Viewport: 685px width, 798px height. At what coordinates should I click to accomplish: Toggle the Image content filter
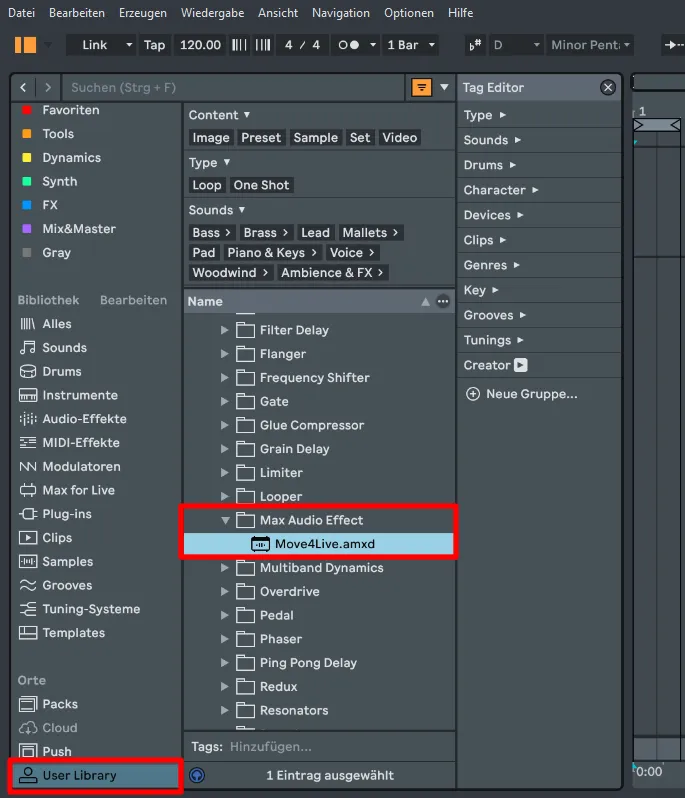pyautogui.click(x=211, y=137)
